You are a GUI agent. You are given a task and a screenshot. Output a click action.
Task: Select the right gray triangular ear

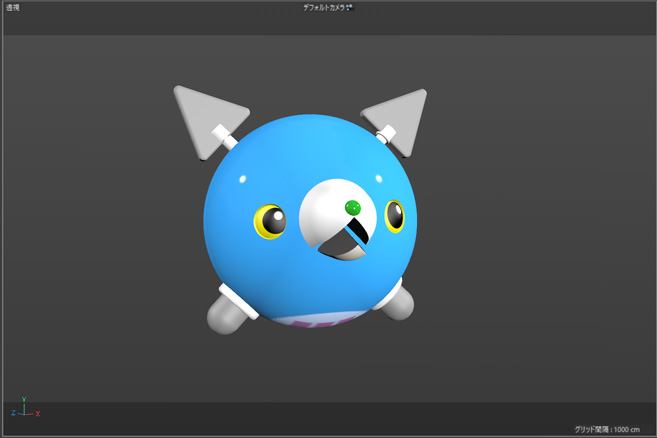[x=403, y=113]
